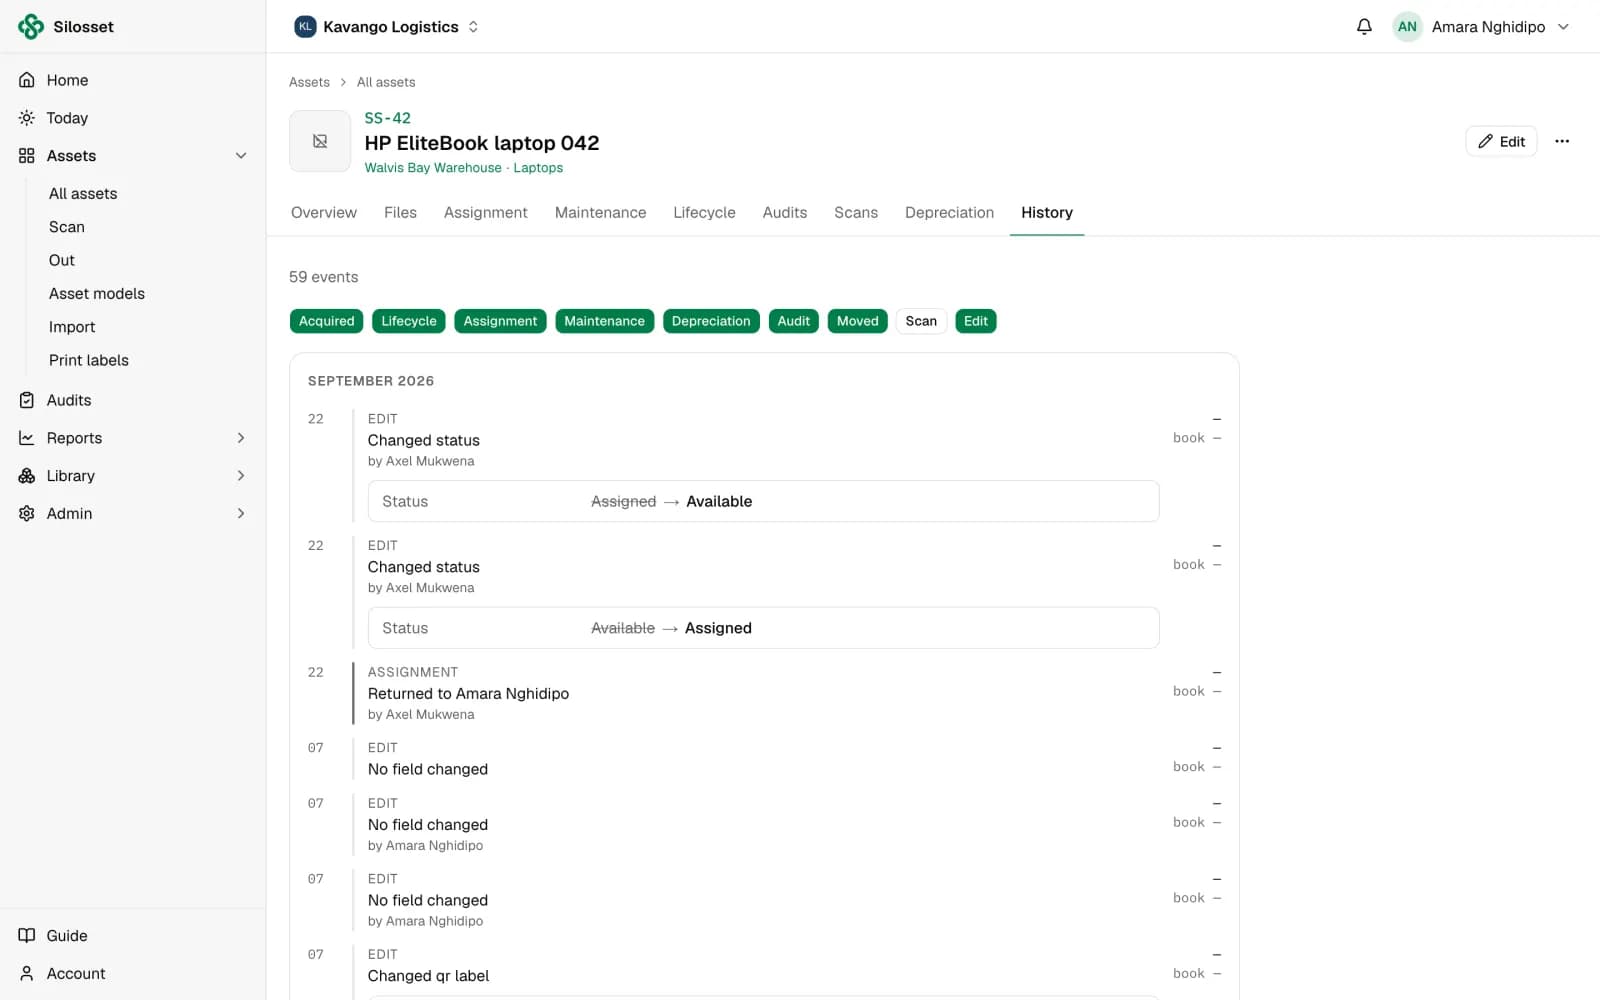Click the Home icon in sidebar
The height and width of the screenshot is (1000, 1600).
(x=27, y=80)
